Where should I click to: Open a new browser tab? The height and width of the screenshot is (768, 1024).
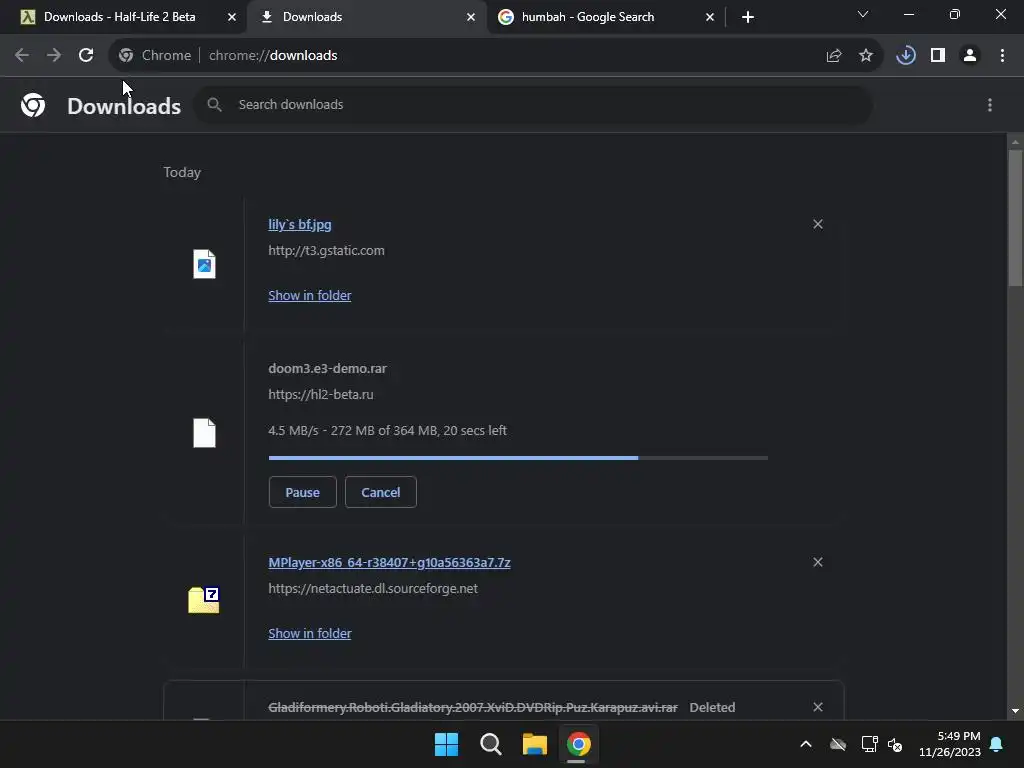tap(748, 17)
